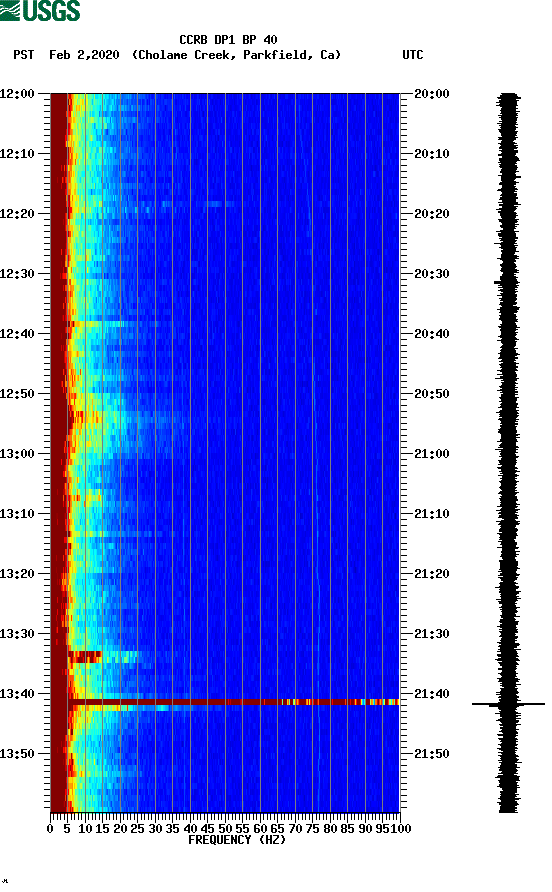Screen dimensions: 552x892
Task: Click the 20:10 UTC time label
Action: 431,154
